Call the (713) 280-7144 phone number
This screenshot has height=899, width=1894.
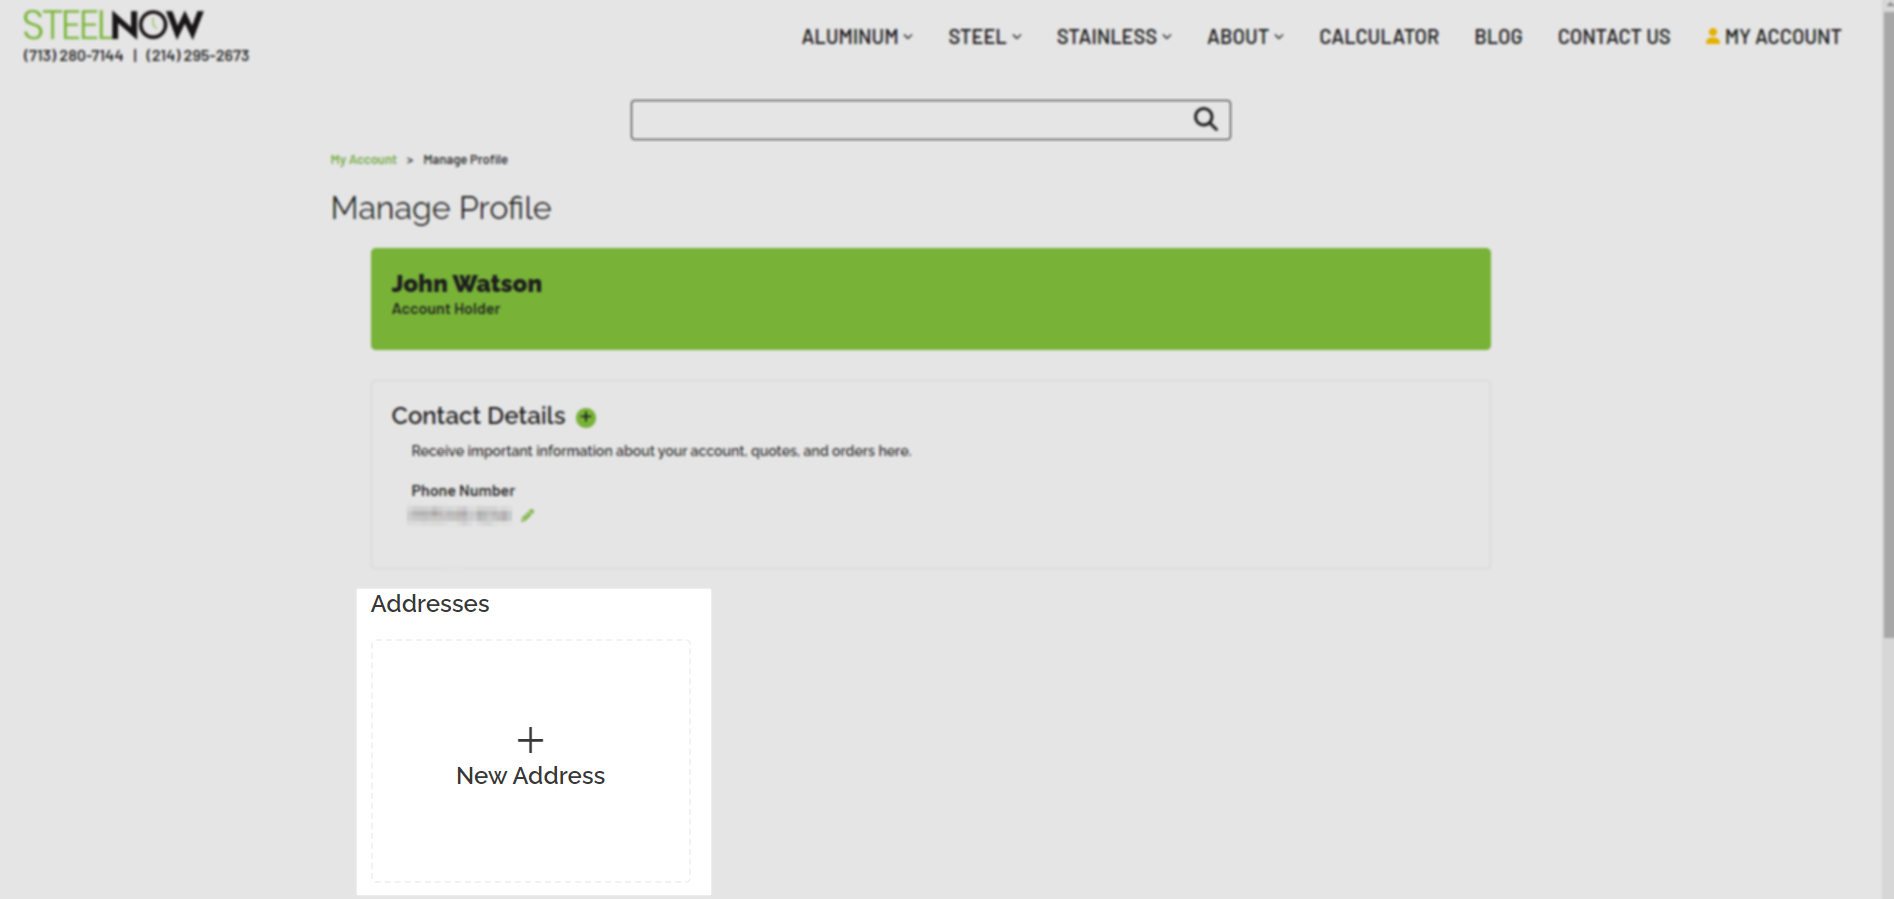pyautogui.click(x=73, y=56)
